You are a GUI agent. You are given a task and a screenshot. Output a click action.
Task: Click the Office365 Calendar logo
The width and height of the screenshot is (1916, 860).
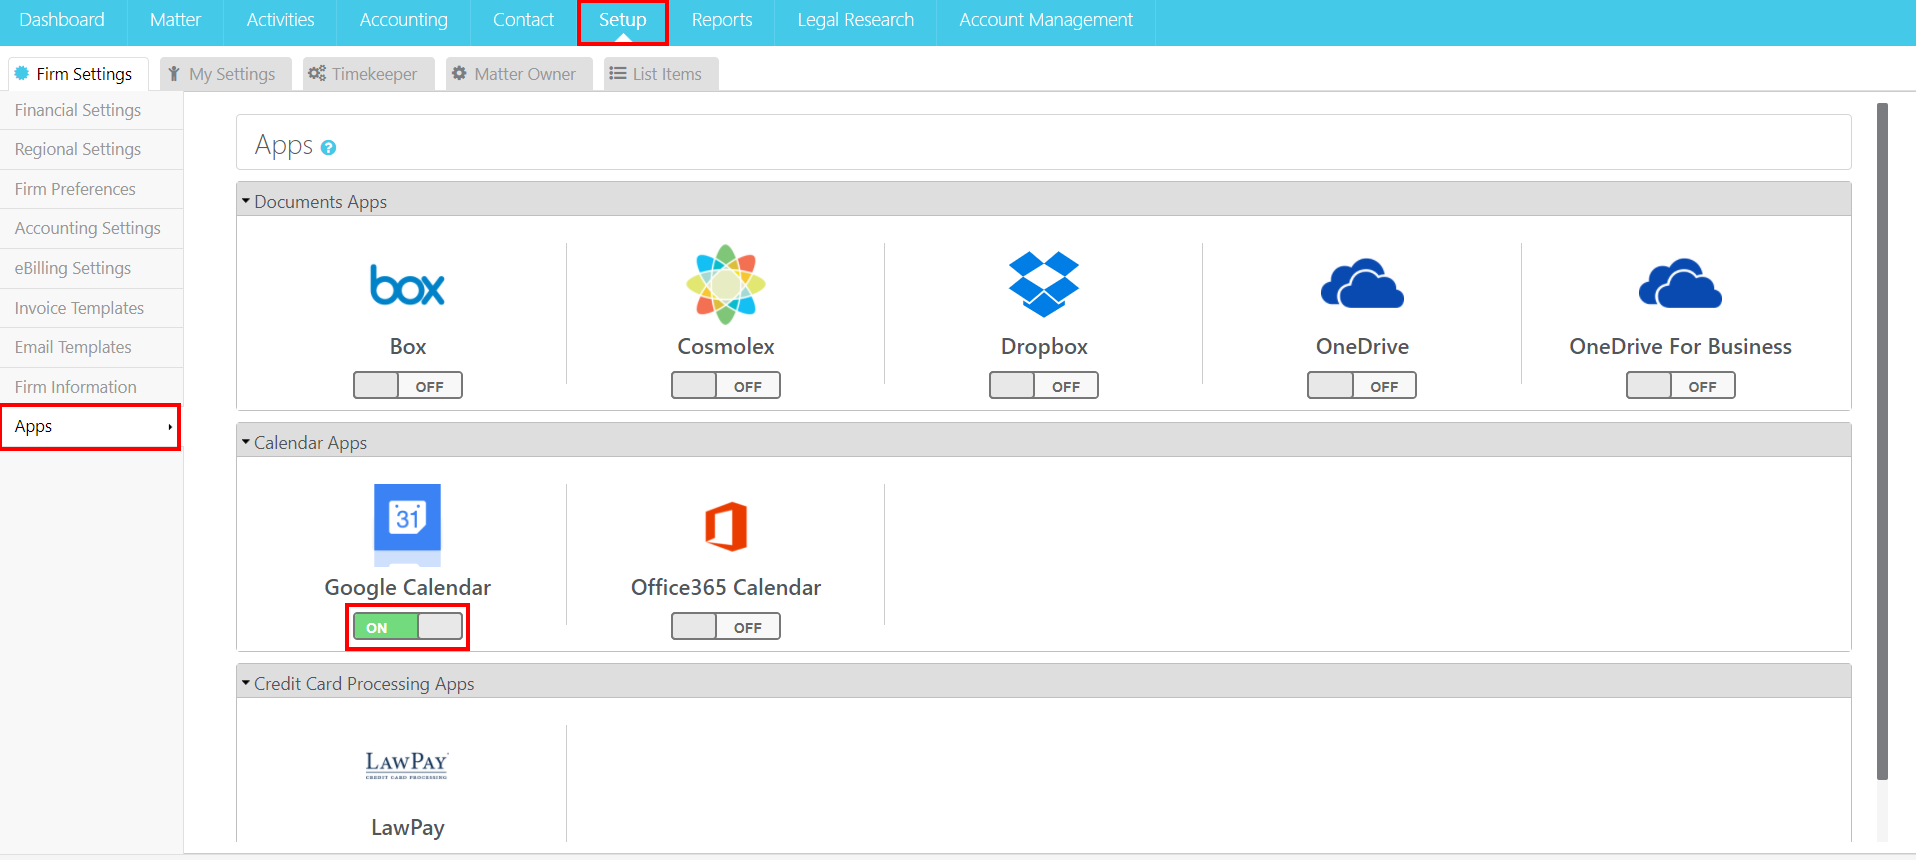pyautogui.click(x=726, y=526)
